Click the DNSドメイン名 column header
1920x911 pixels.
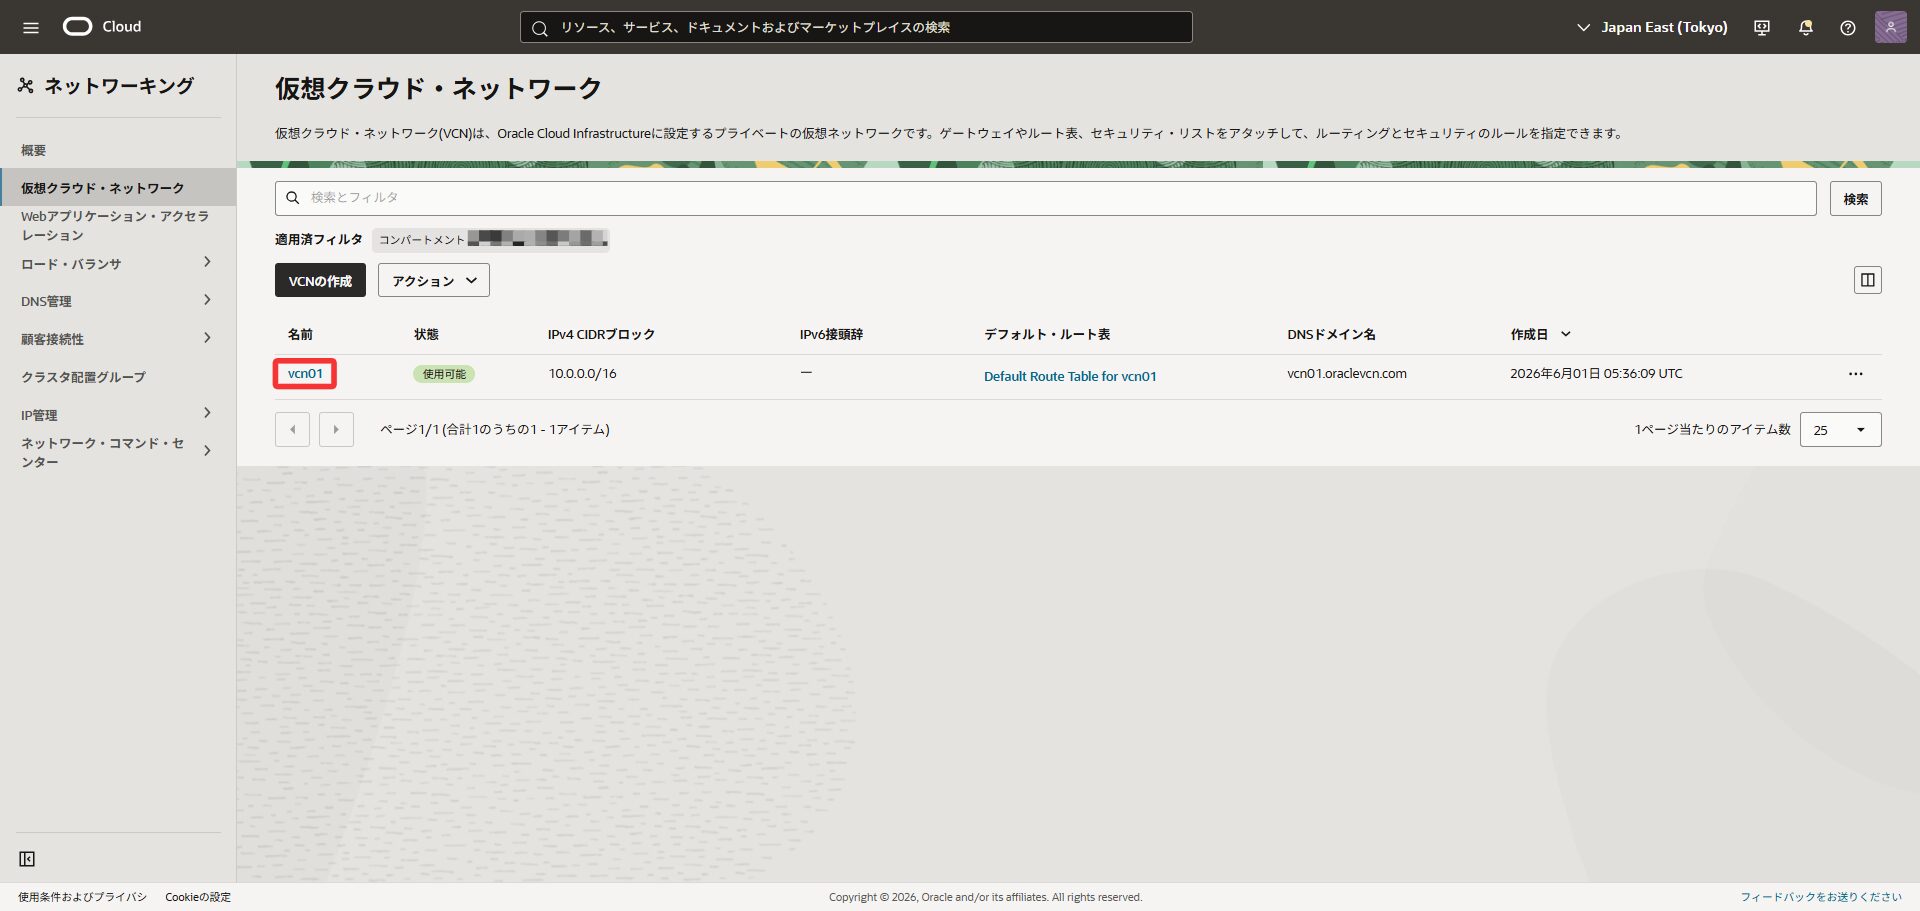click(1331, 334)
